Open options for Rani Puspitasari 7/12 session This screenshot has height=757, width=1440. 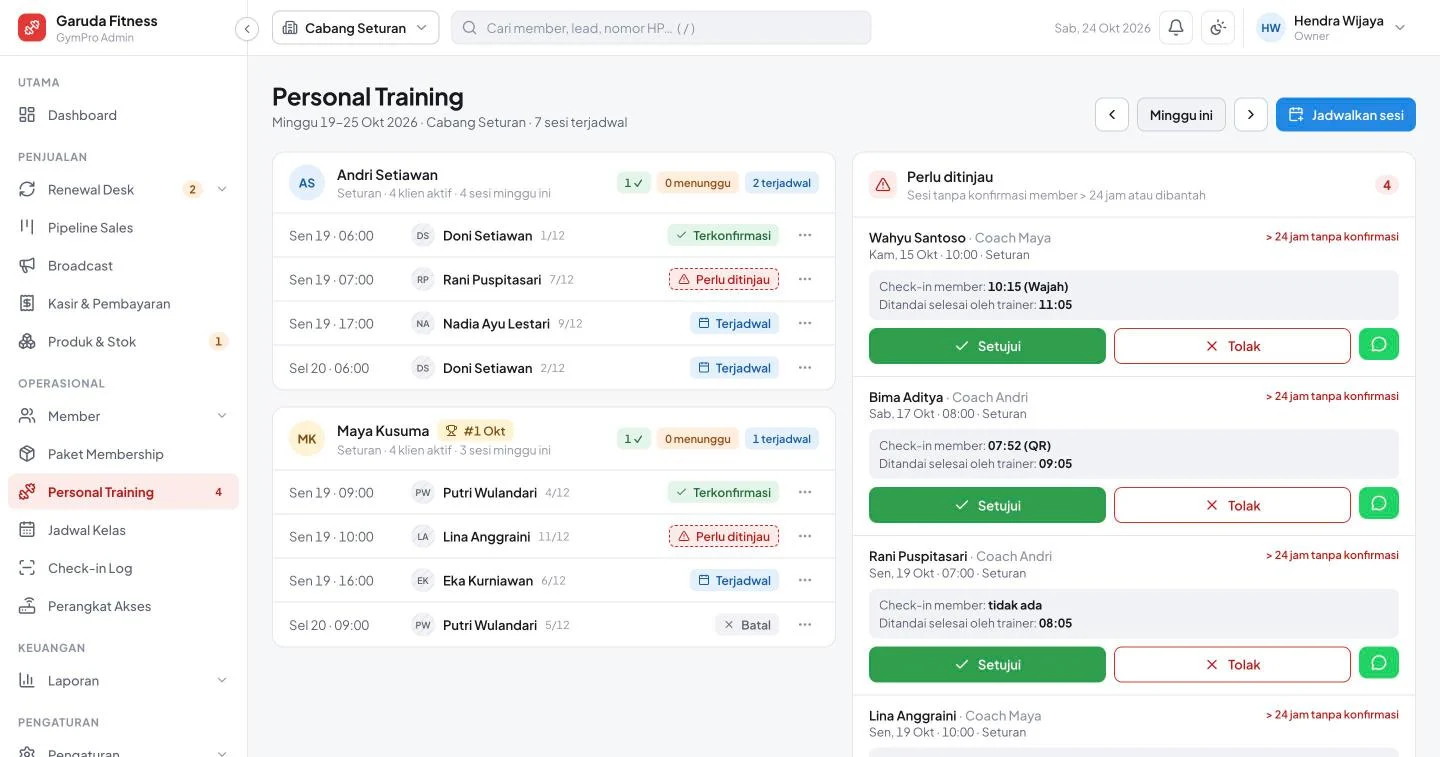pos(805,279)
